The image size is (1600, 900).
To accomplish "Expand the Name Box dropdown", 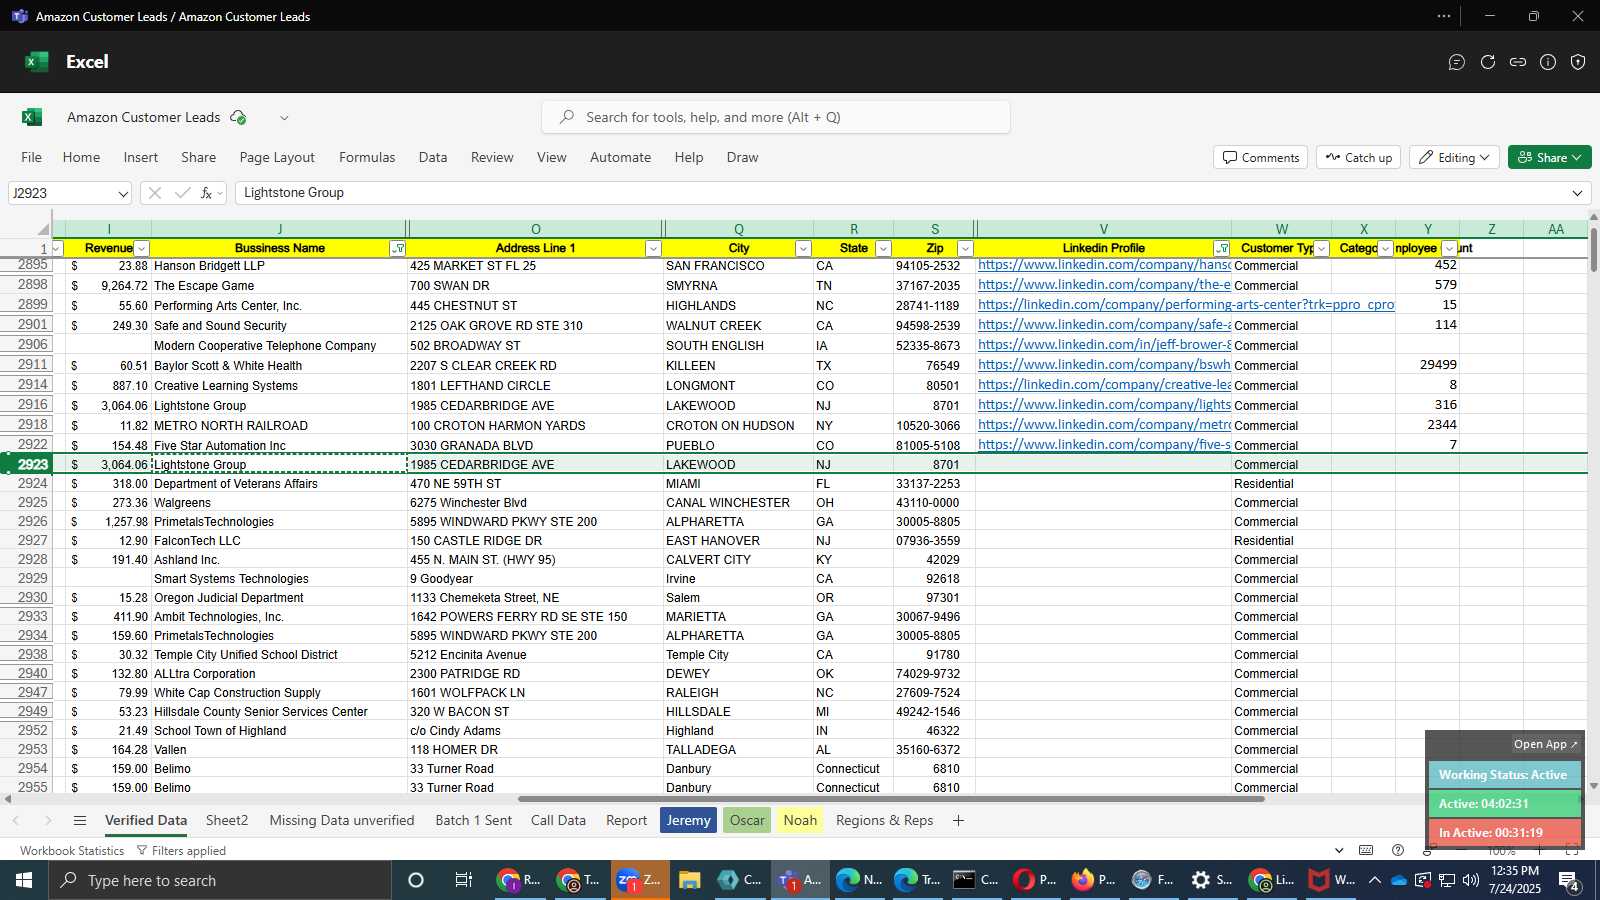I will 122,193.
